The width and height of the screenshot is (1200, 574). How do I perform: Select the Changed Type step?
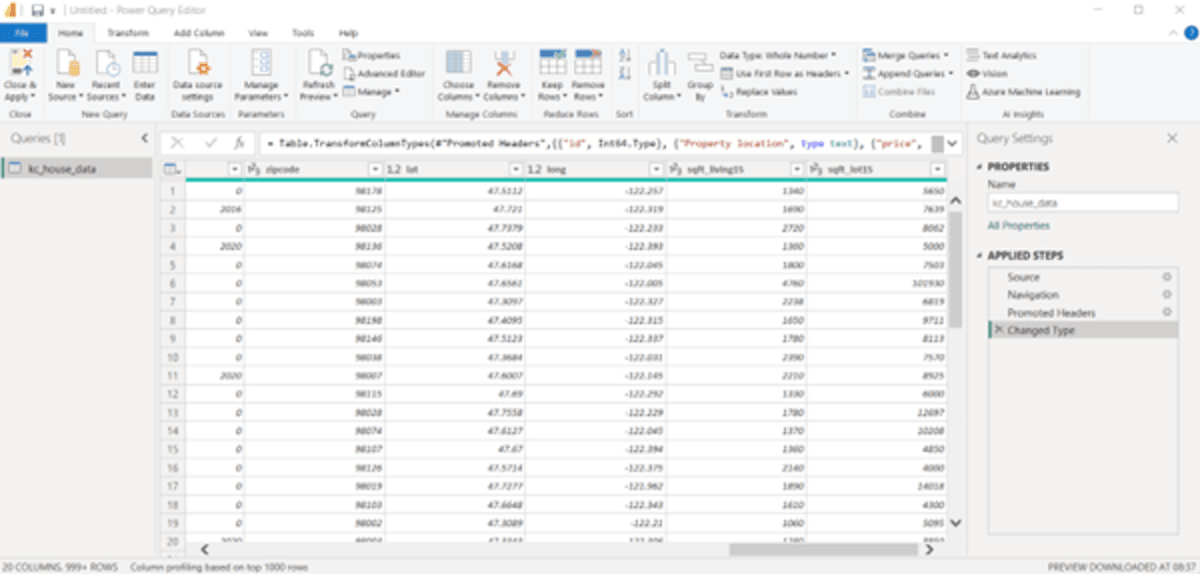coord(1082,330)
